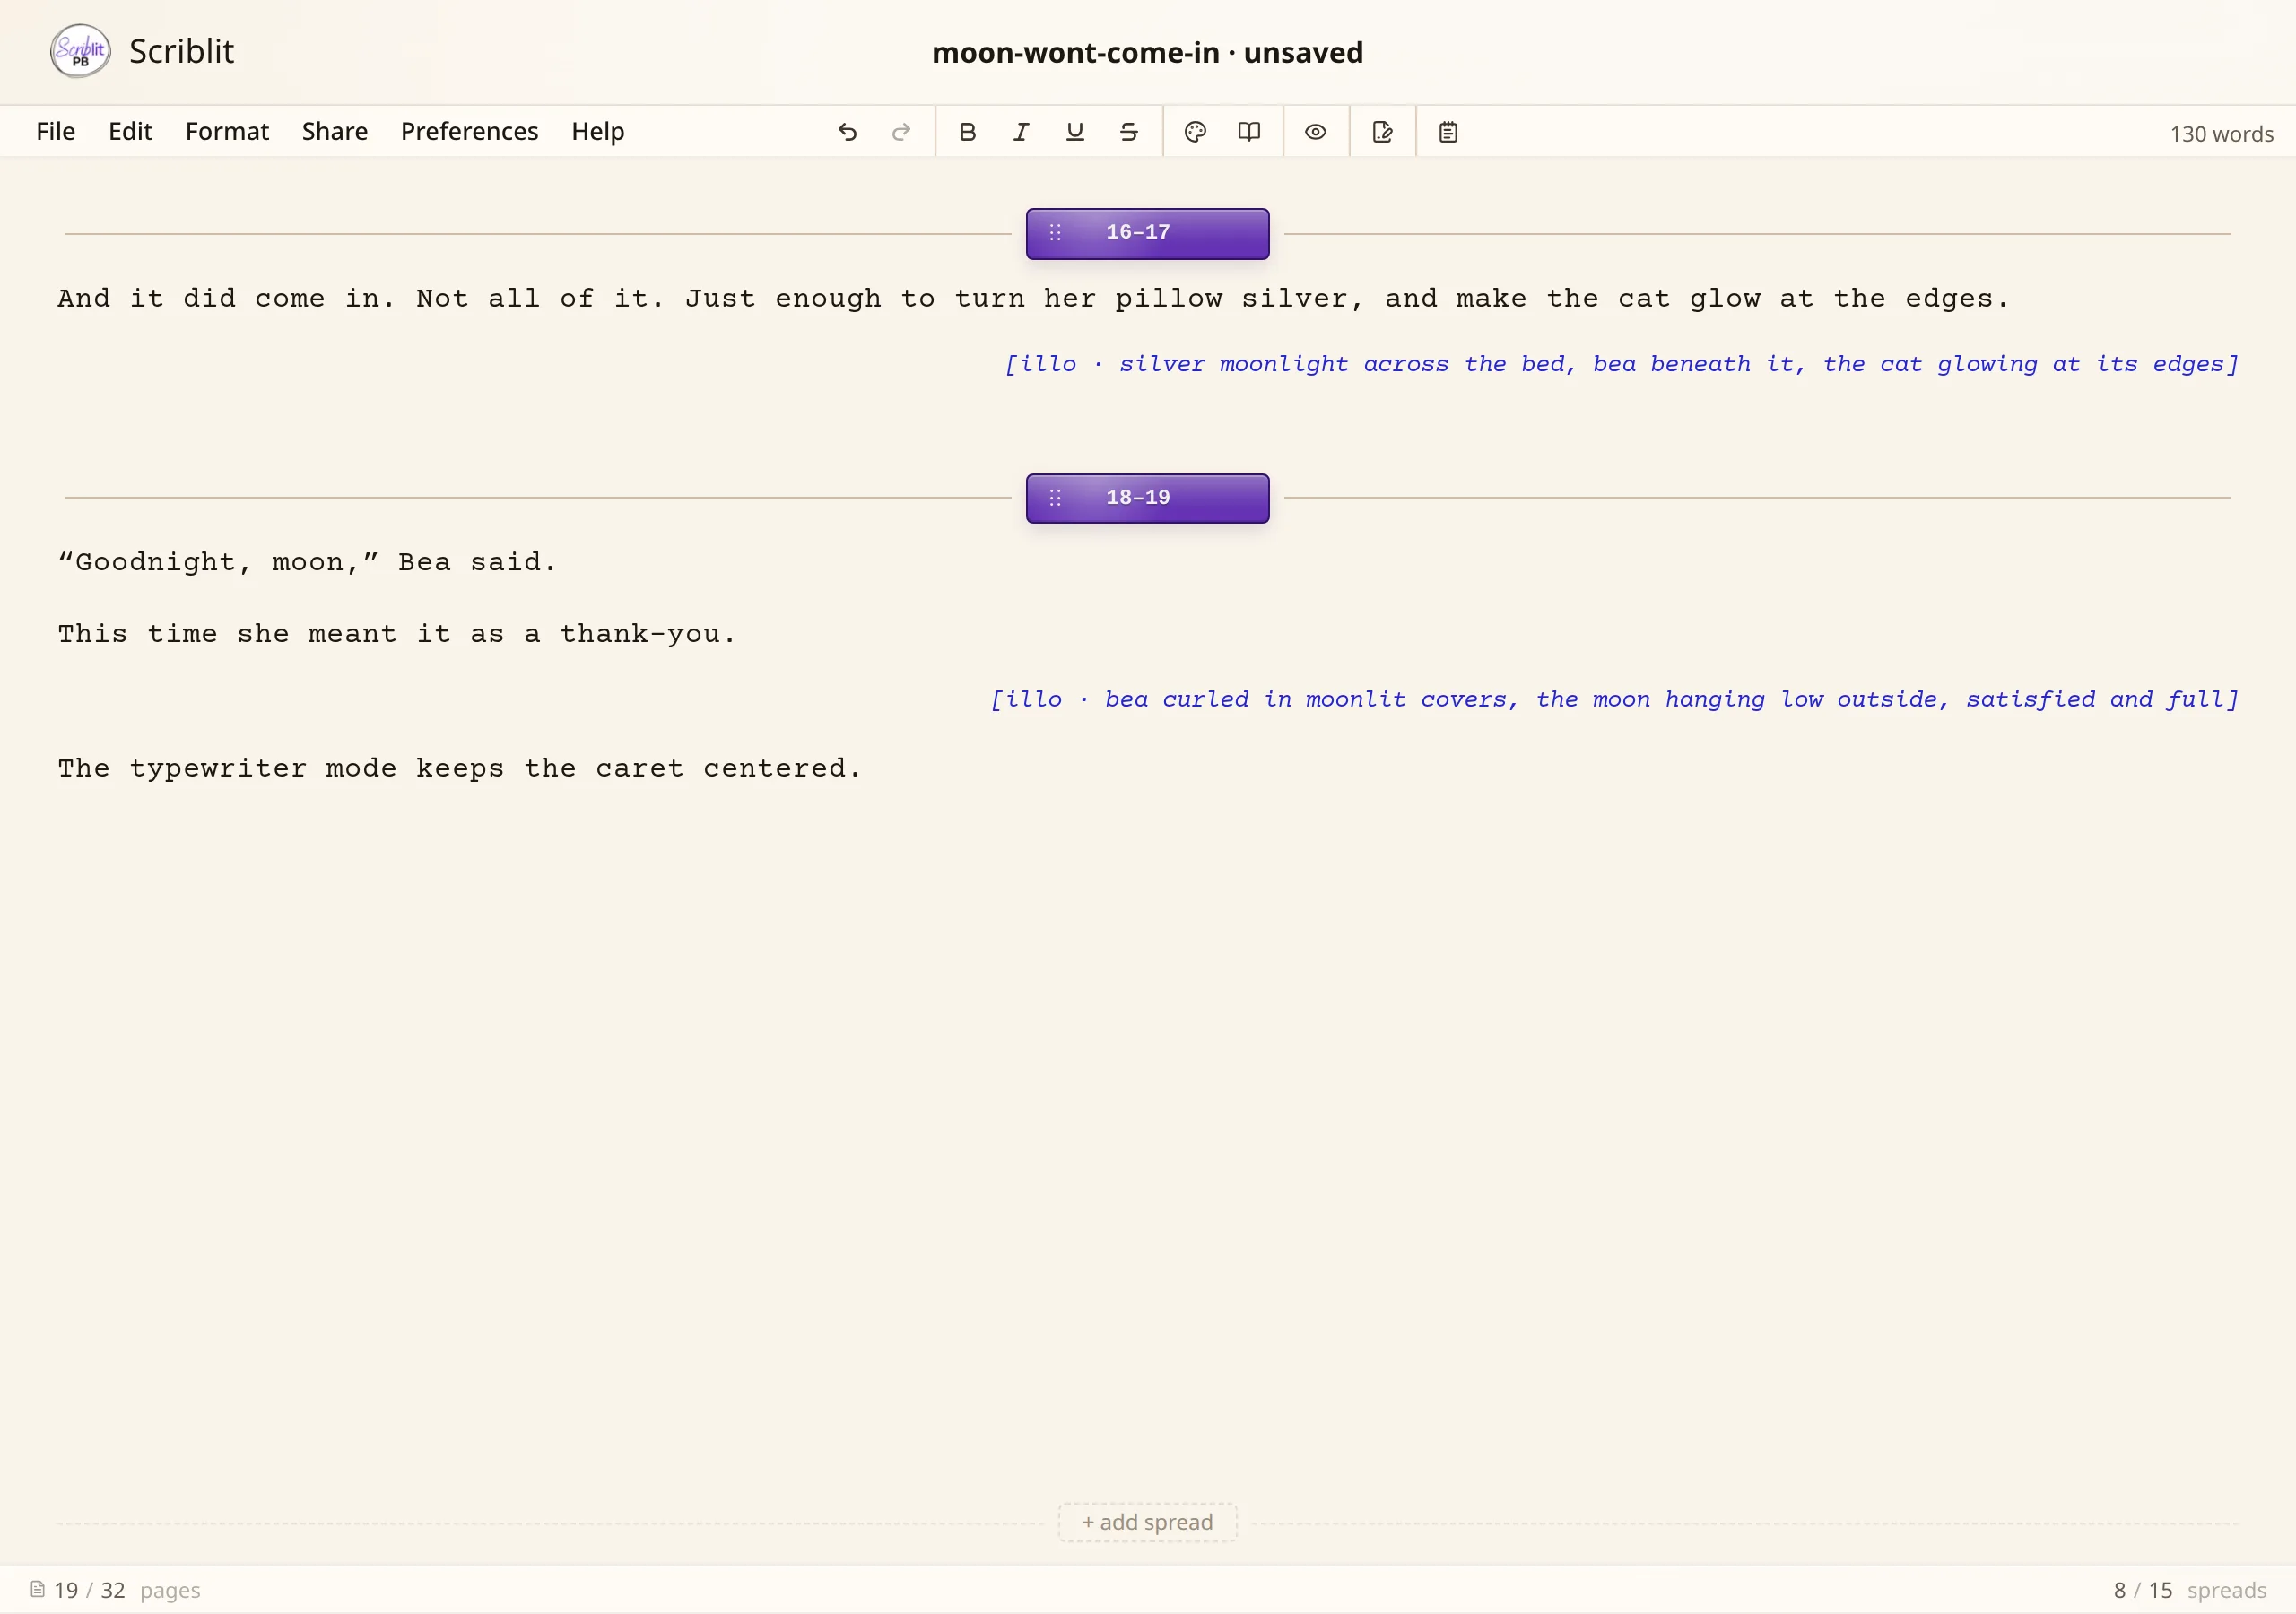2296x1614 pixels.
Task: Click the add spread button
Action: coord(1148,1522)
